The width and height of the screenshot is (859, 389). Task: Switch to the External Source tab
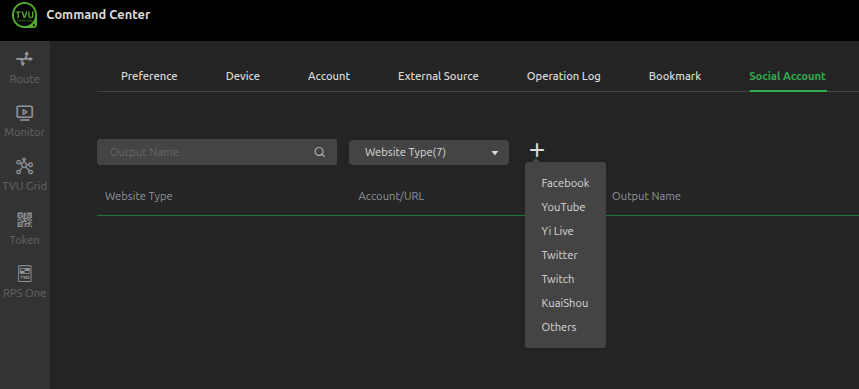coord(438,76)
